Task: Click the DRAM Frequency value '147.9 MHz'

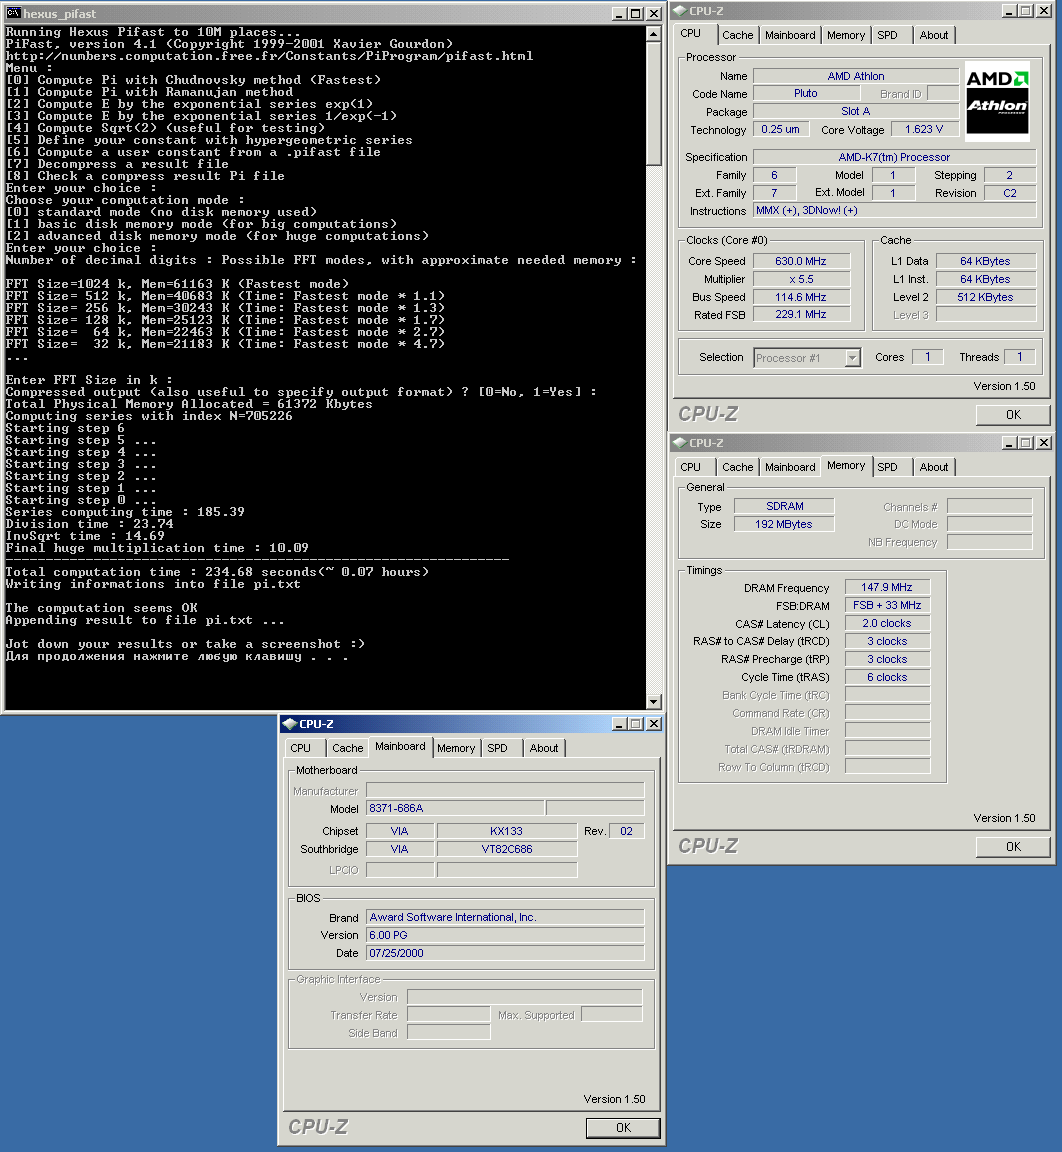Action: point(887,587)
